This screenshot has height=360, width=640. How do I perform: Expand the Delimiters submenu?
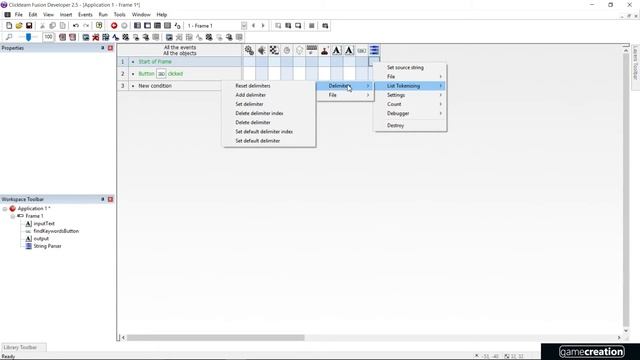(x=345, y=86)
